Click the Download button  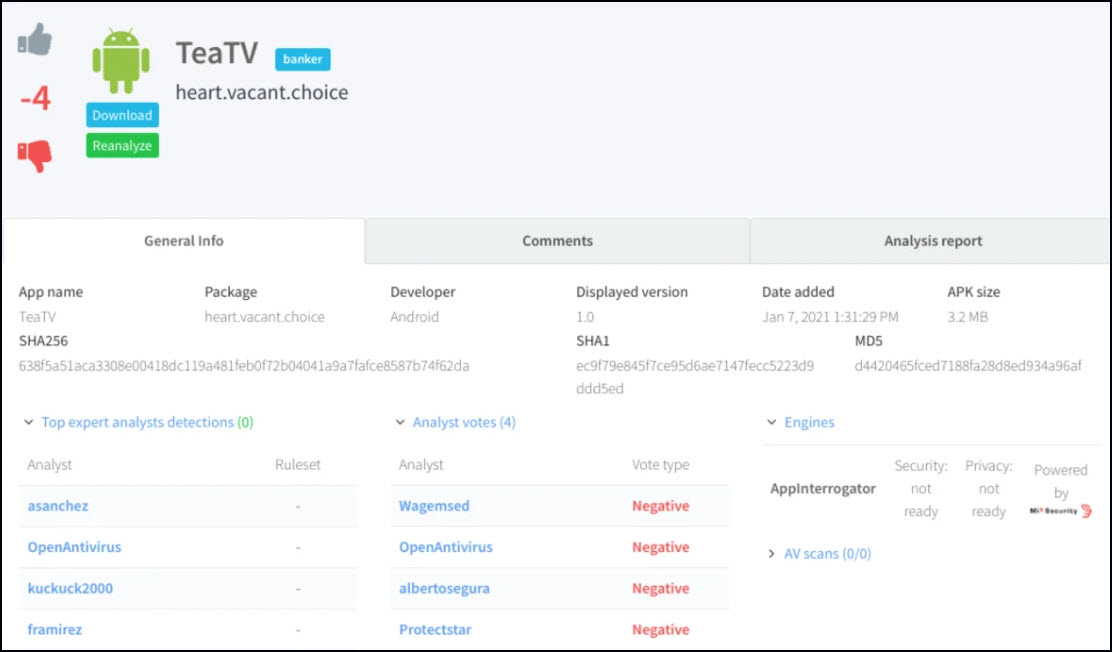[x=122, y=115]
